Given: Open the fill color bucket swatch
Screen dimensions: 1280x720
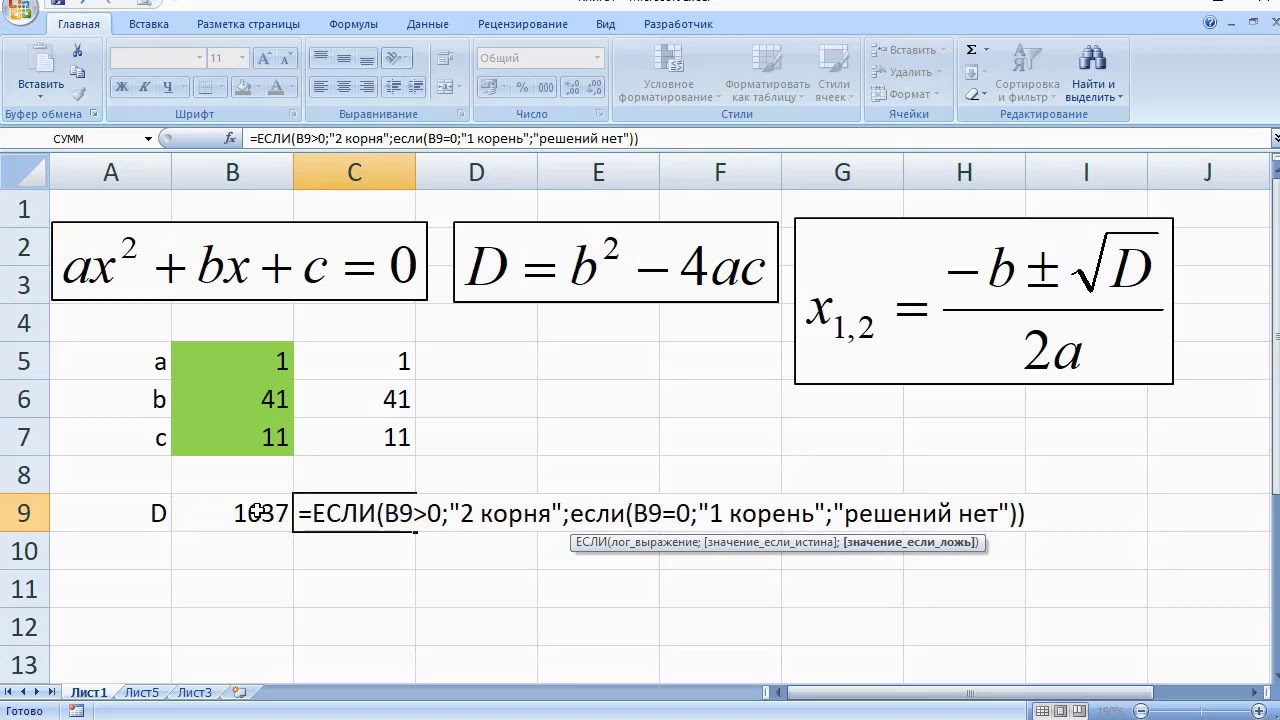Looking at the screenshot, I should [241, 87].
